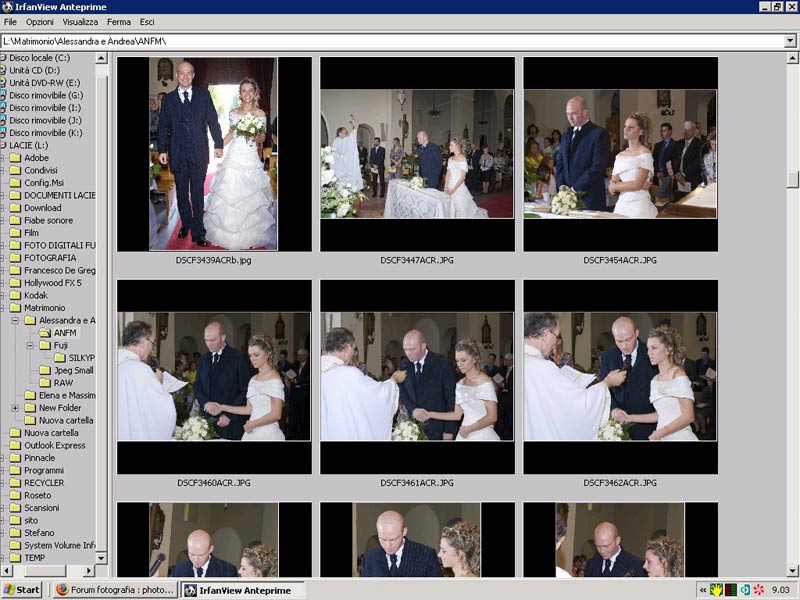Click the Matrimonio folder icon
Viewport: 800px width, 600px height.
point(15,308)
